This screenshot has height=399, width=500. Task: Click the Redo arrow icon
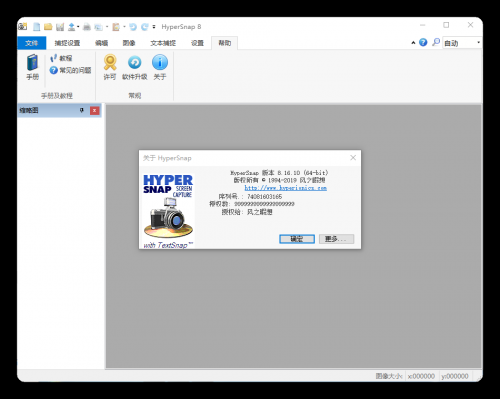(x=145, y=27)
